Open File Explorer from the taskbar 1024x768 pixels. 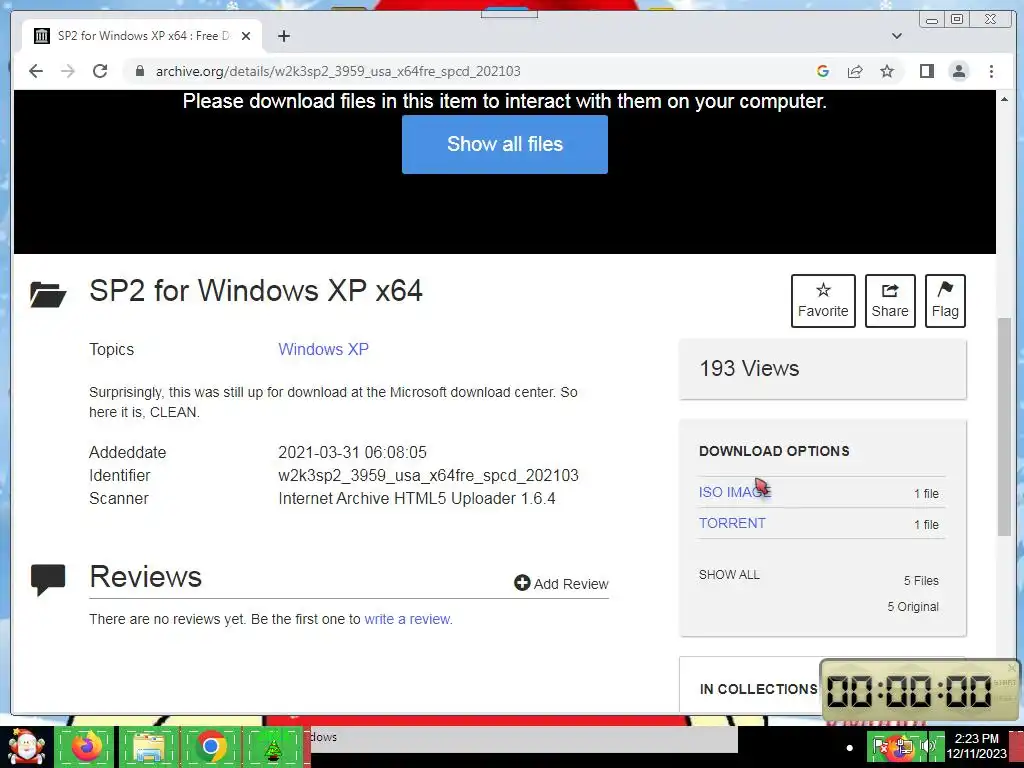click(x=149, y=746)
